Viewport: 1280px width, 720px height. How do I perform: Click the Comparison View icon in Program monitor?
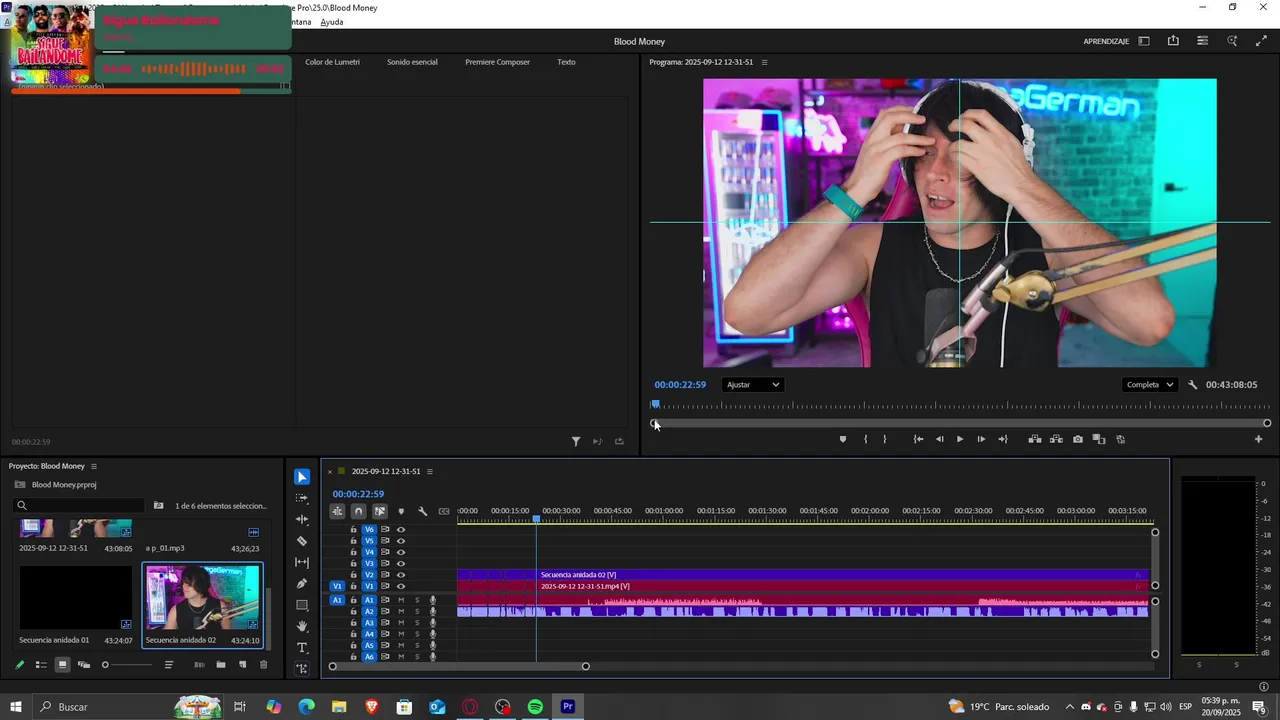tap(1098, 439)
